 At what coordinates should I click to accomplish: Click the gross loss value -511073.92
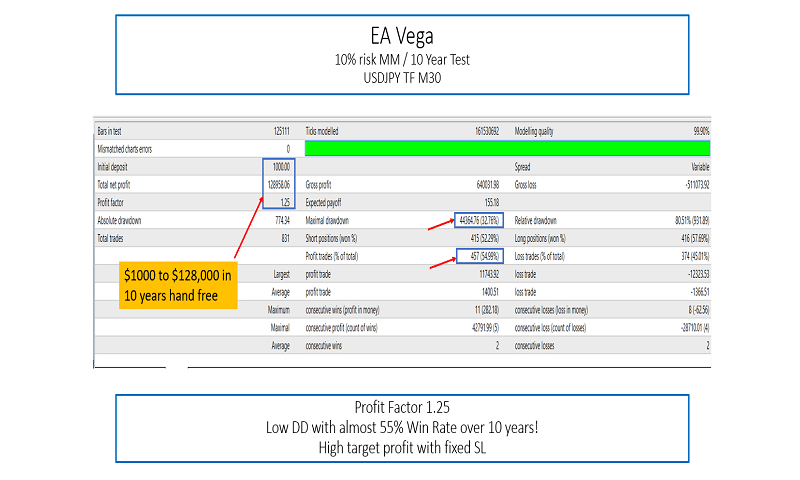[697, 185]
